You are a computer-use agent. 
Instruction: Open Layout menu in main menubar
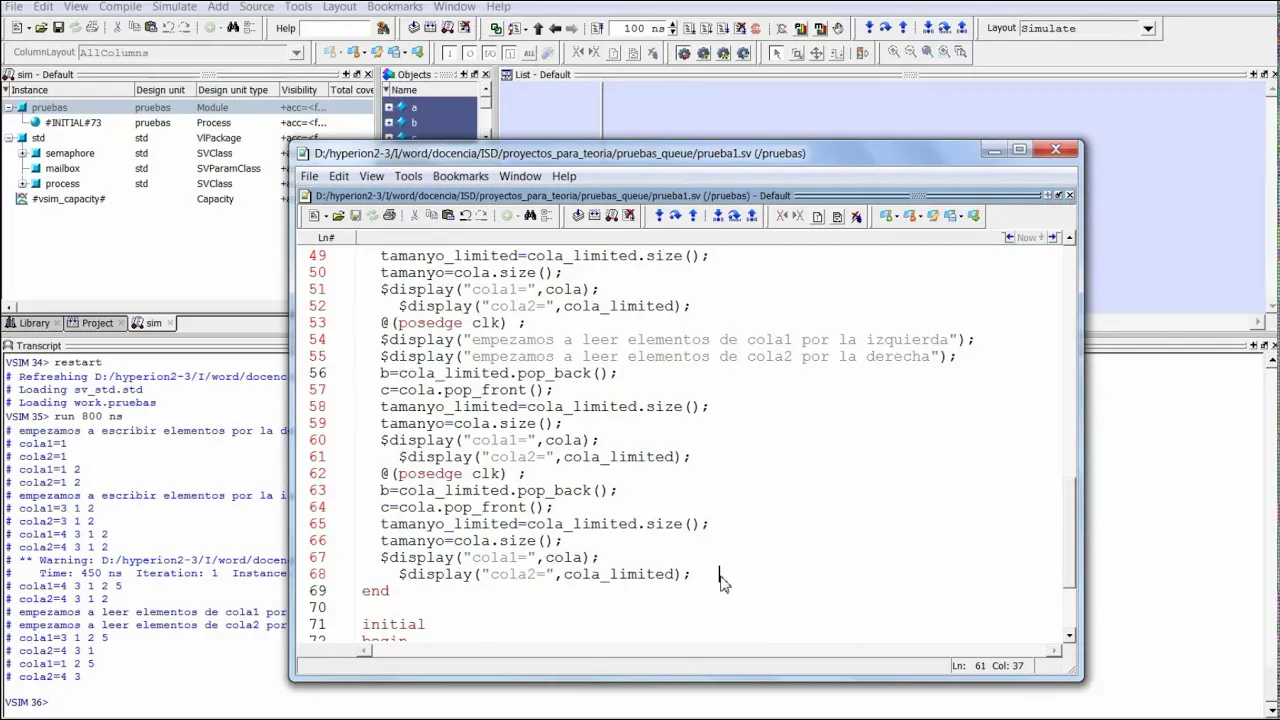pos(339,7)
